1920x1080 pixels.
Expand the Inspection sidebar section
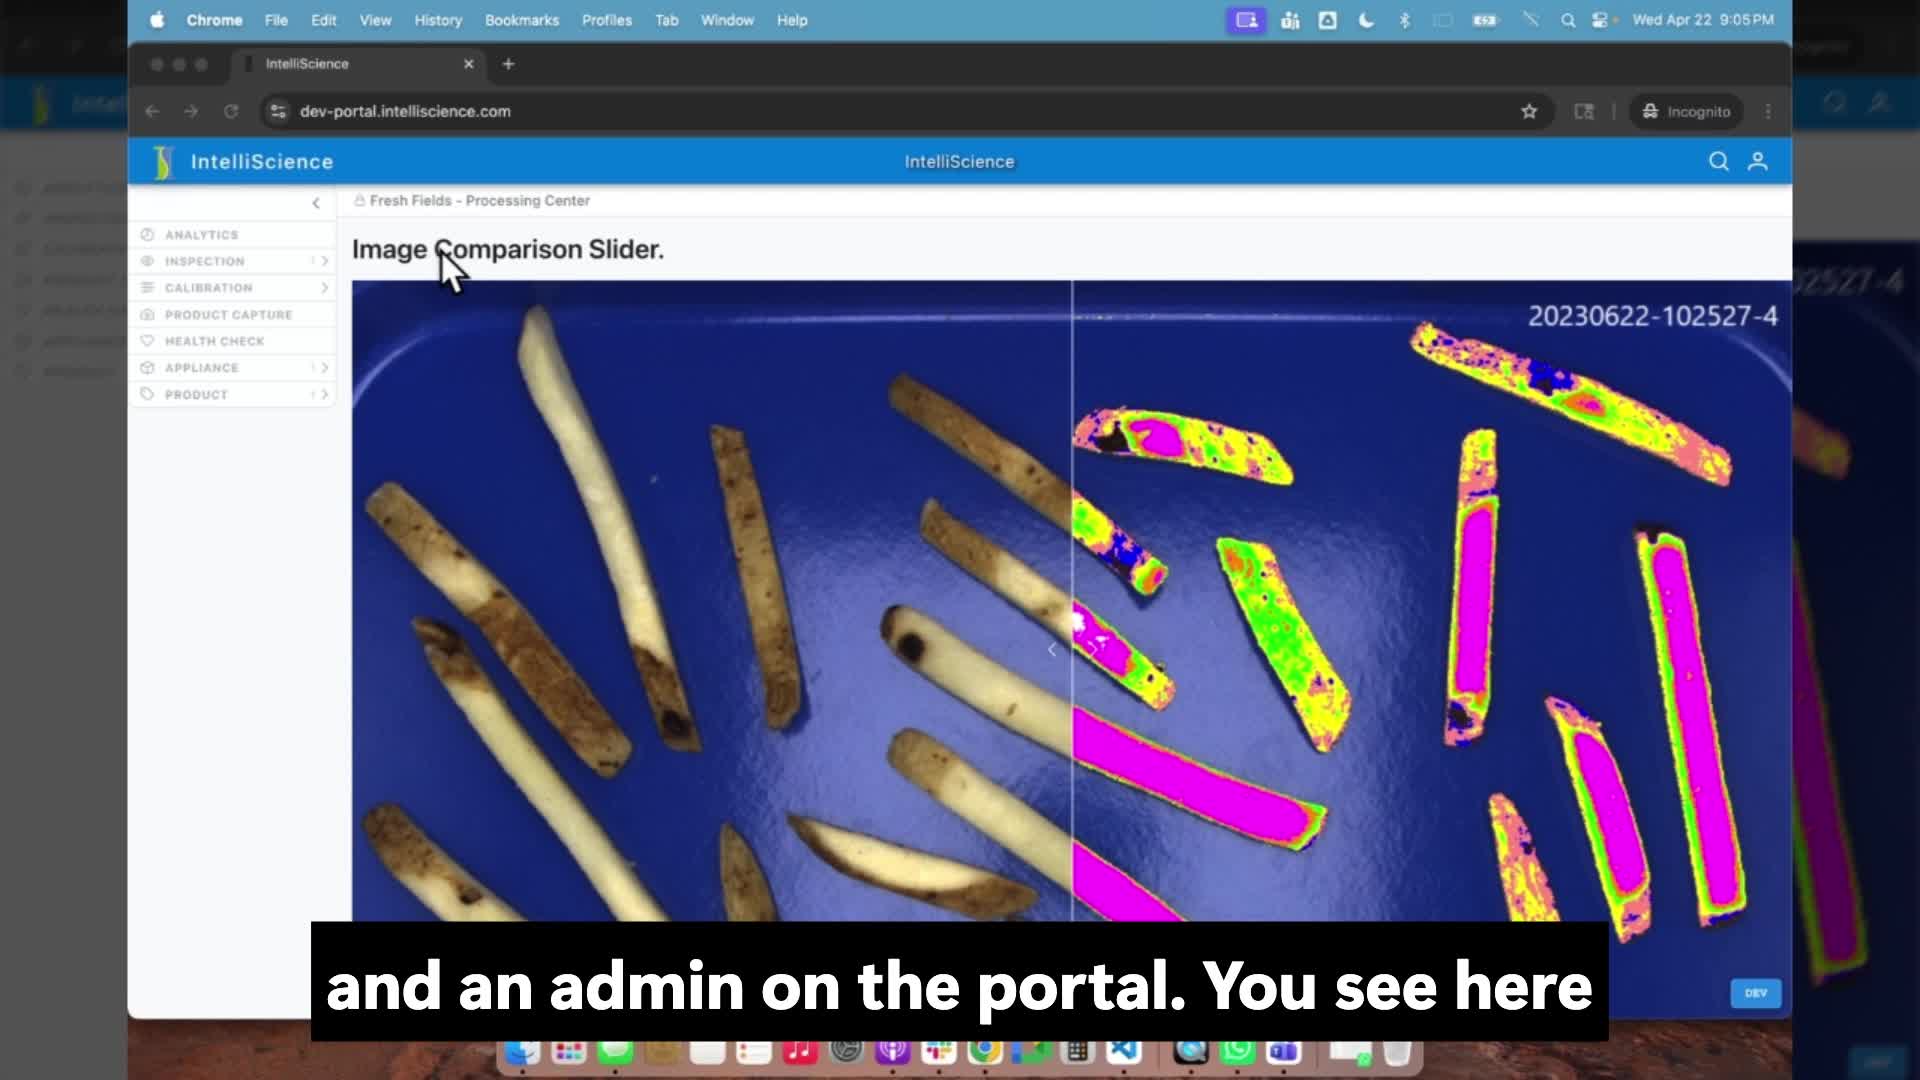coord(324,261)
